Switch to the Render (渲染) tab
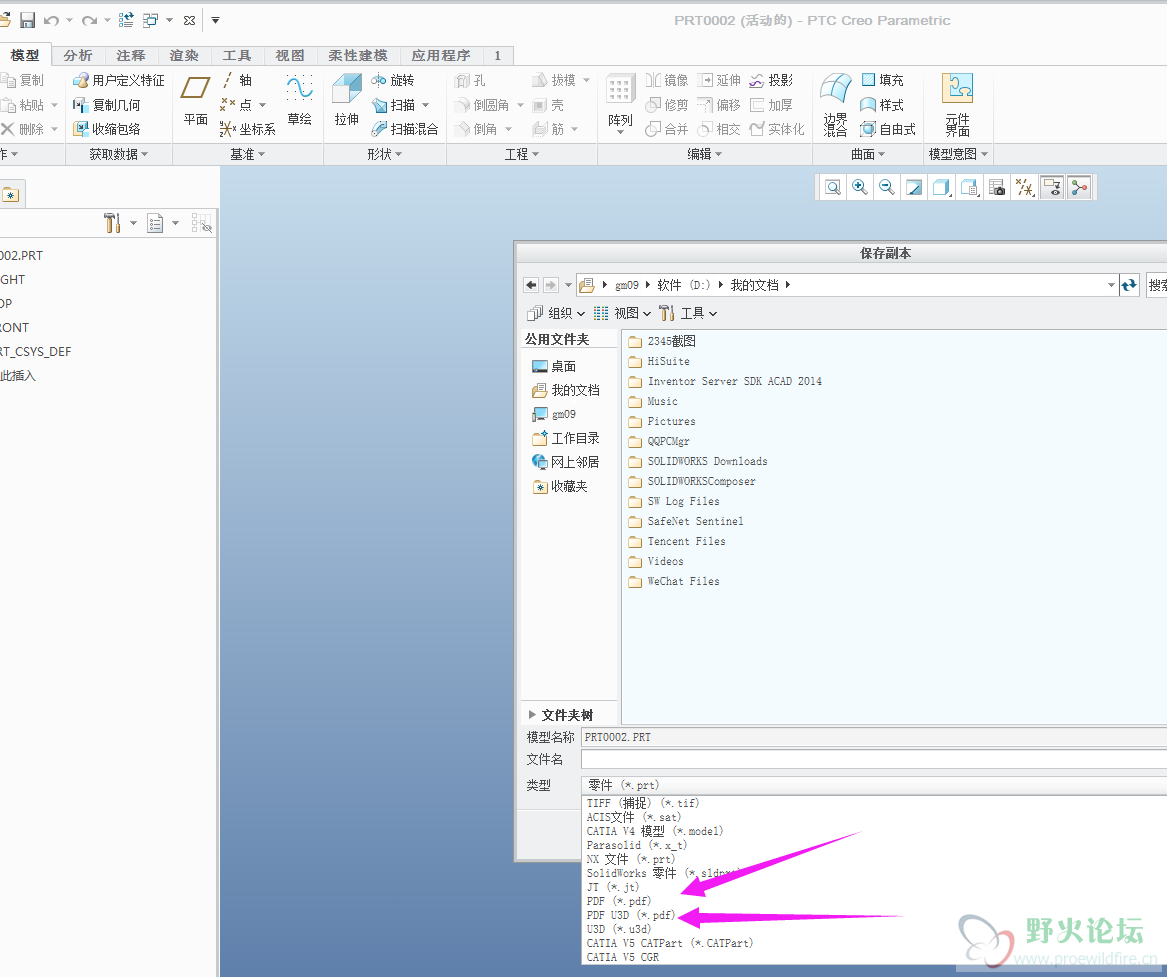The height and width of the screenshot is (977, 1167). coord(184,56)
